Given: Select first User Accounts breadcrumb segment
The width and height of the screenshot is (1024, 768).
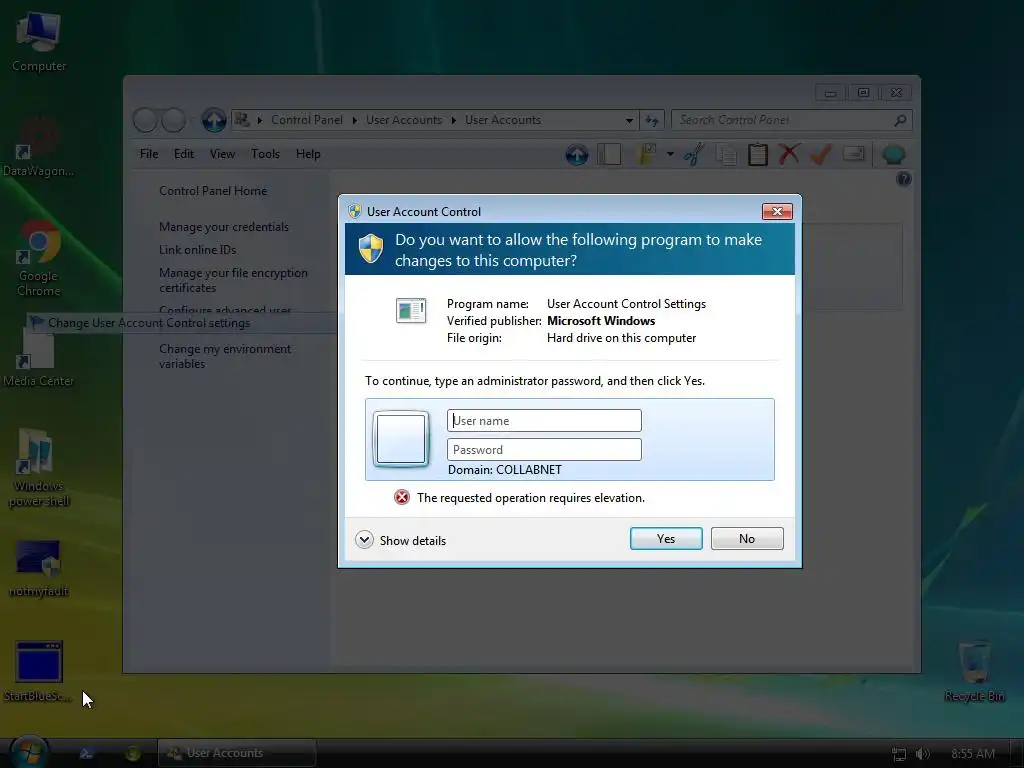Looking at the screenshot, I should pos(404,120).
